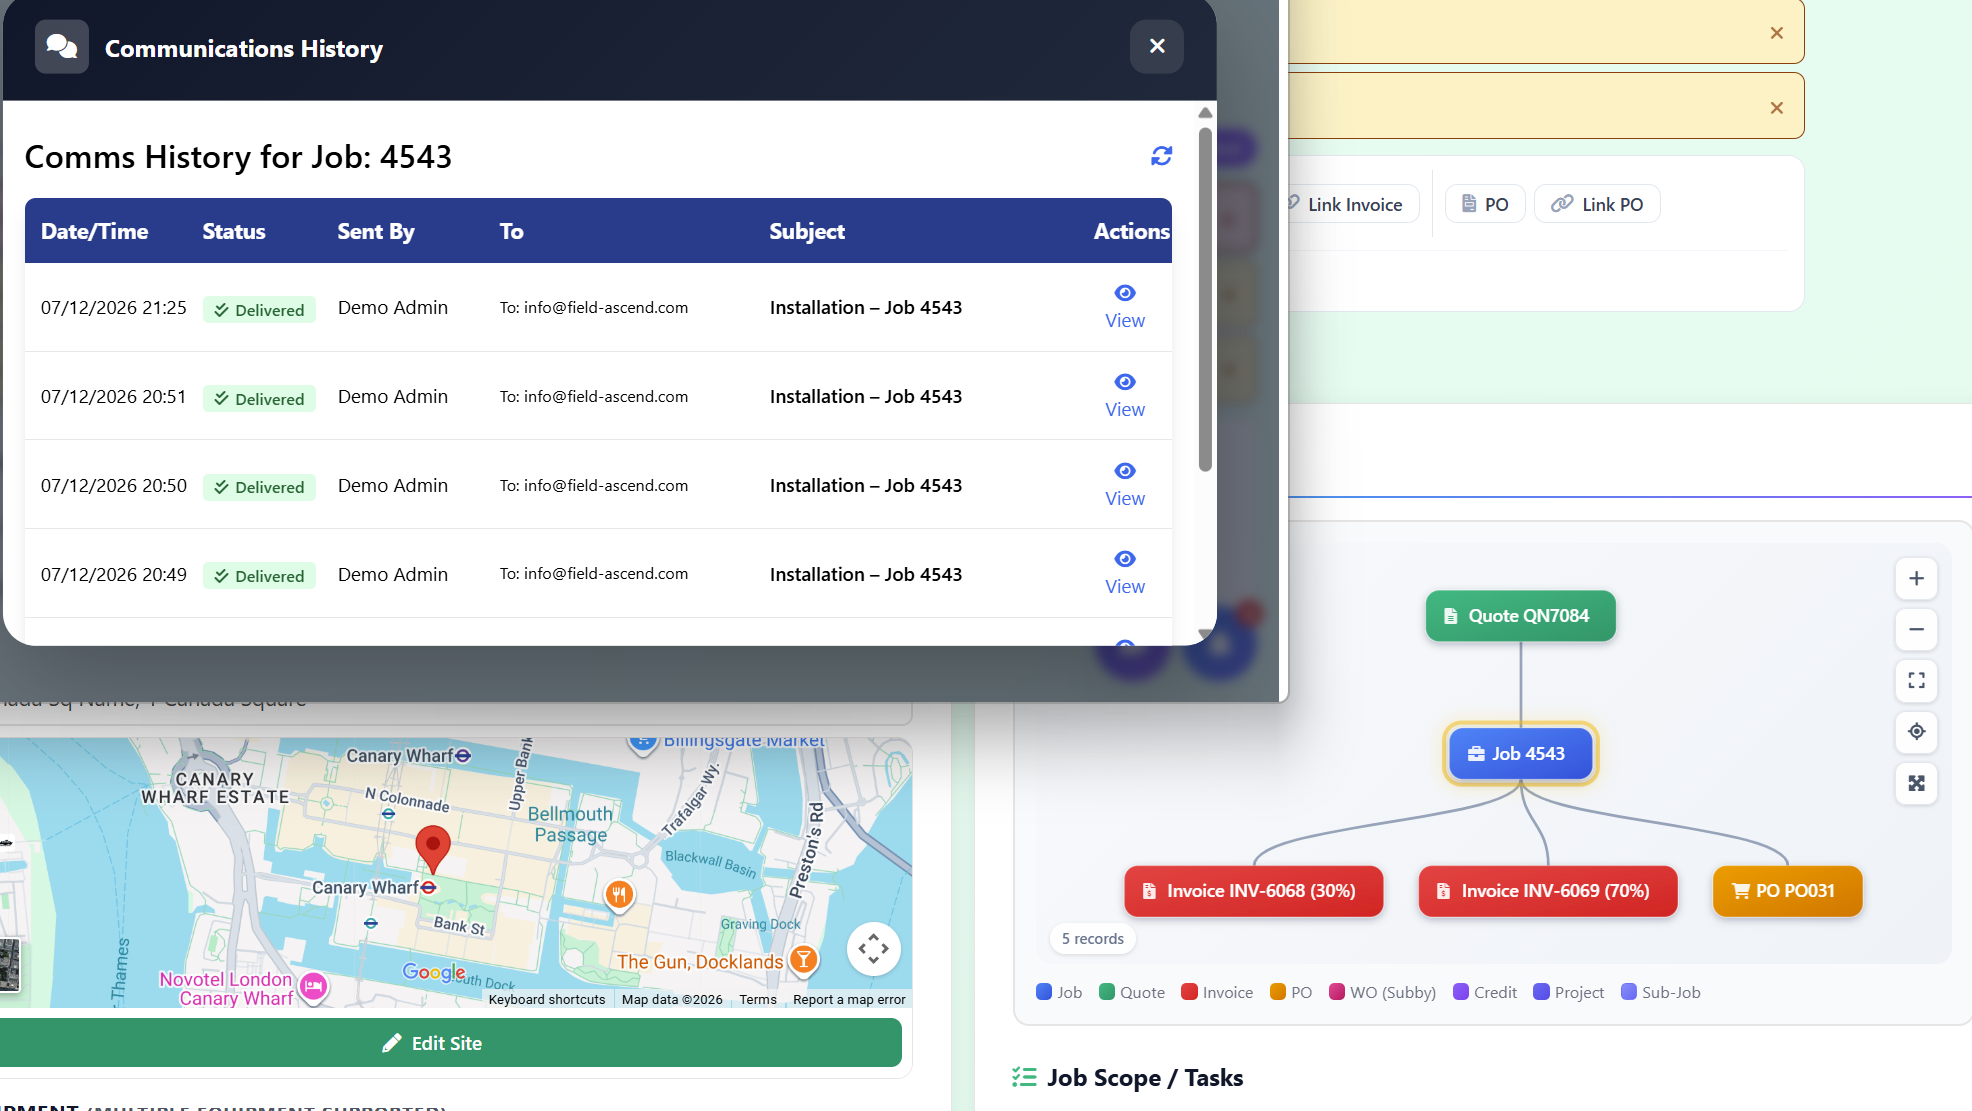Click the 5 records badge
The height and width of the screenshot is (1111, 1972).
[x=1092, y=939]
